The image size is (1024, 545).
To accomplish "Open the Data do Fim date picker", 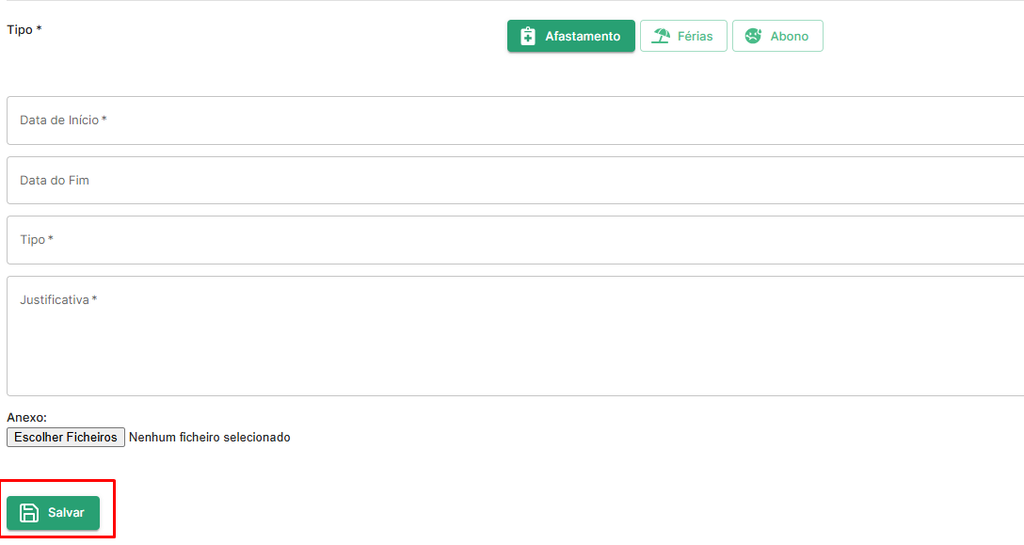I will point(515,180).
